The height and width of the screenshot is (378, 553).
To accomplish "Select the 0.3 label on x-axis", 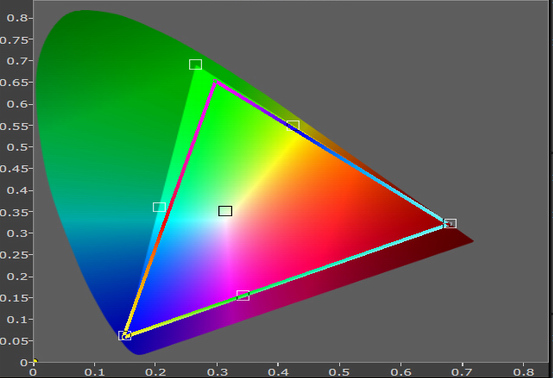I will click(x=217, y=372).
